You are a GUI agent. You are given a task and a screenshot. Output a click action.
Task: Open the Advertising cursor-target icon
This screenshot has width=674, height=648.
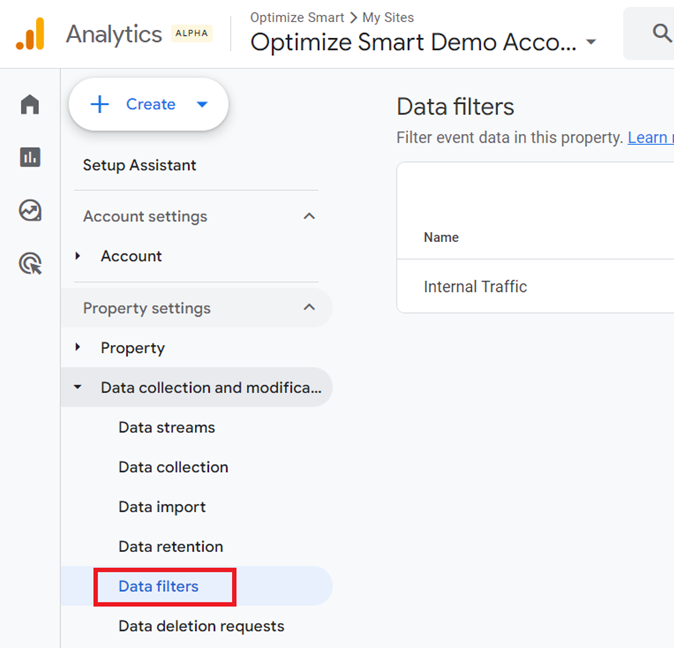point(31,263)
